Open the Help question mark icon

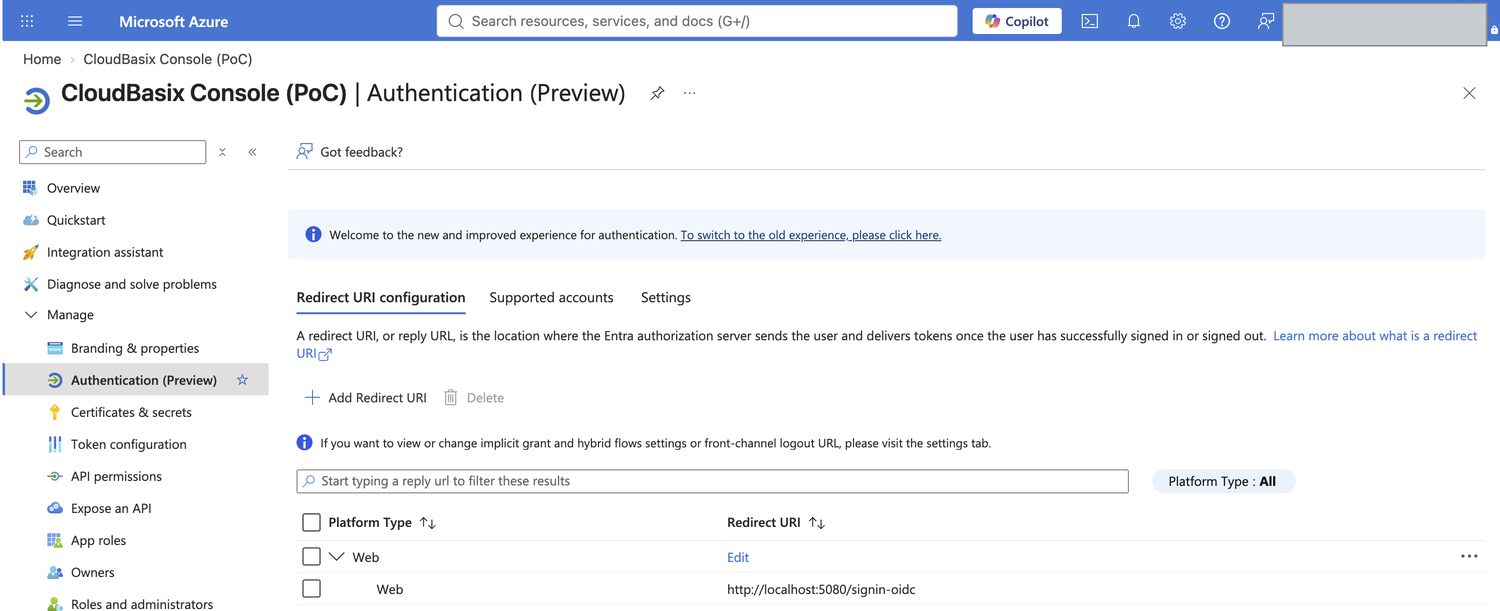1222,21
